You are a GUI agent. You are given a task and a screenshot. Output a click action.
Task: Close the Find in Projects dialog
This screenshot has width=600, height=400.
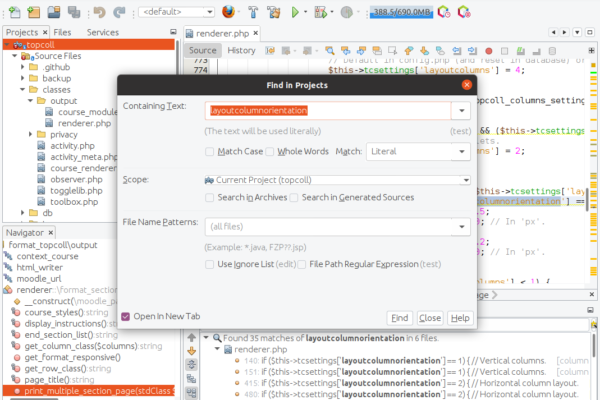466,85
